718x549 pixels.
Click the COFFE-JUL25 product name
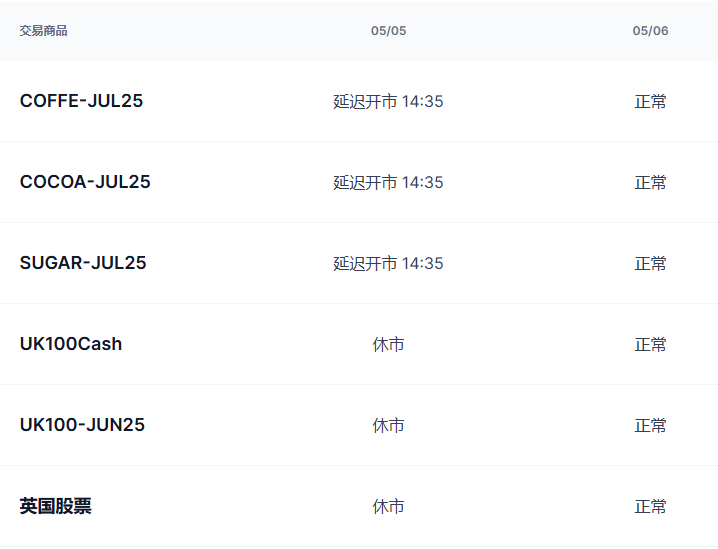click(x=81, y=101)
